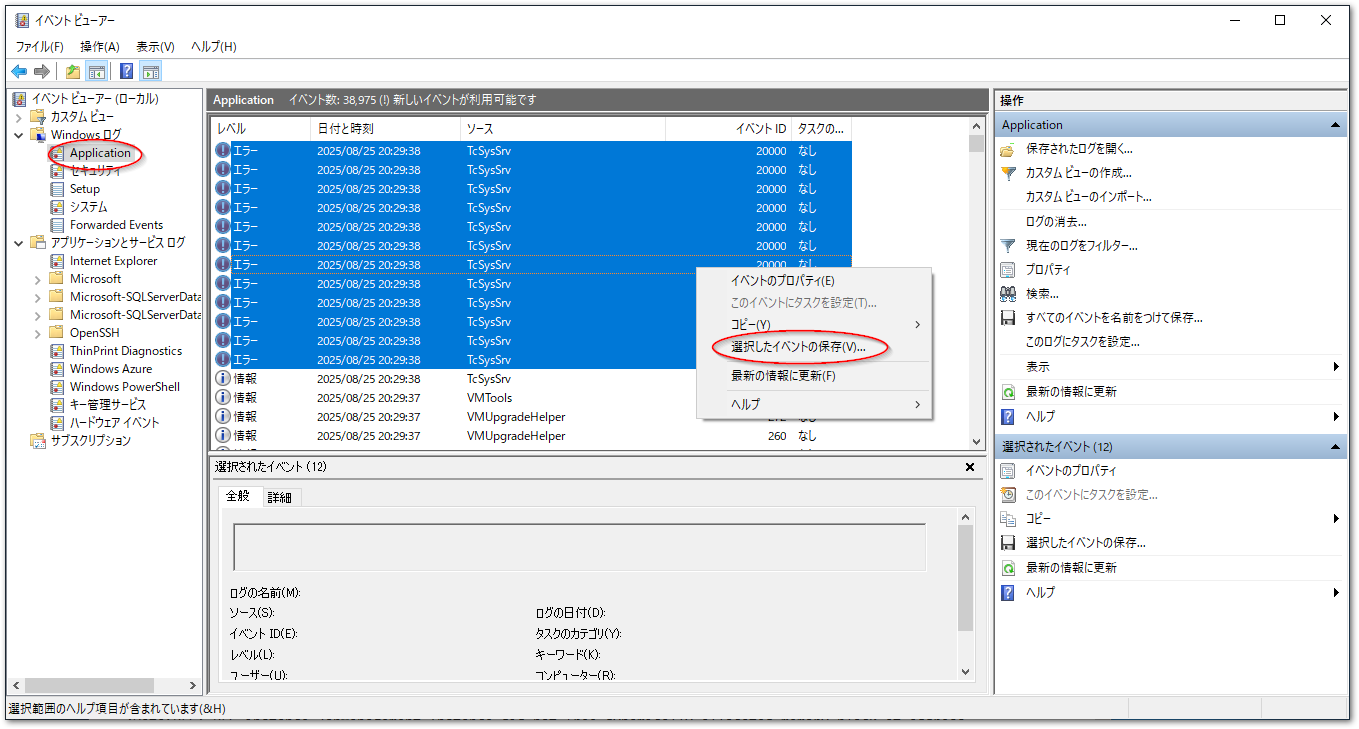Viewport: 1359px width, 729px height.
Task: Expand the Microsoft folder node
Action: pos(38,279)
